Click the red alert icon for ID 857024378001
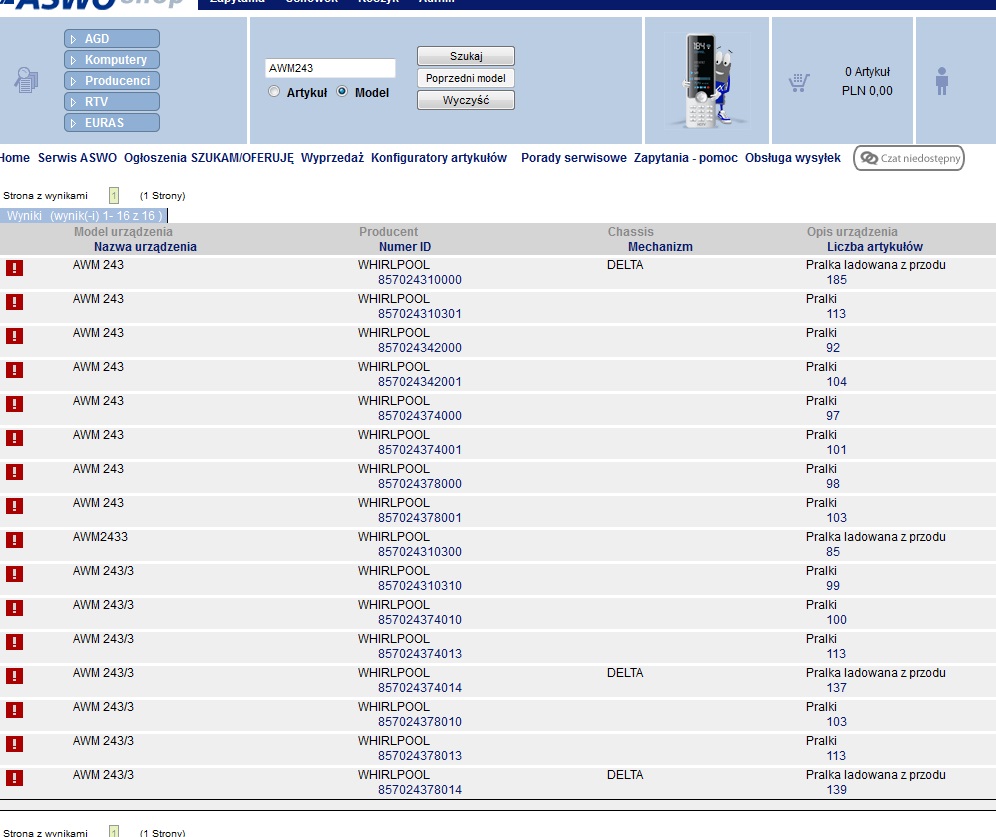 pyautogui.click(x=14, y=506)
